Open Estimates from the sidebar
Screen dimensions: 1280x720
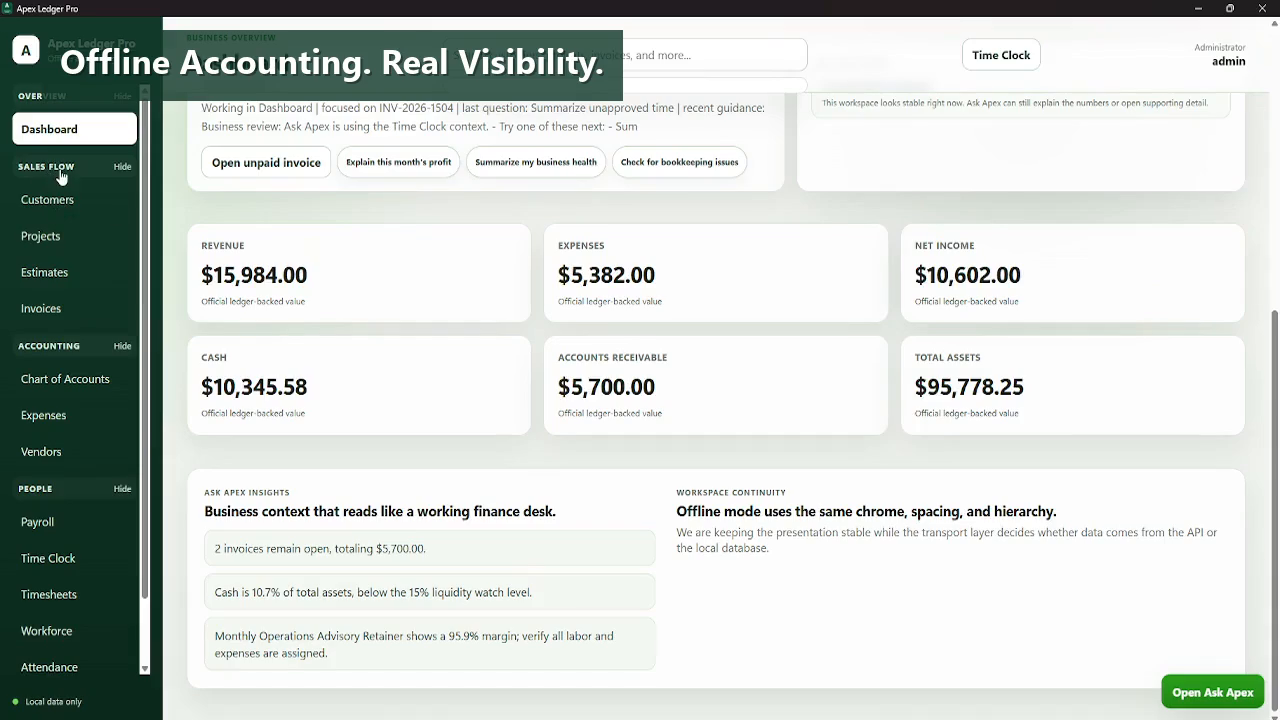tap(75, 272)
